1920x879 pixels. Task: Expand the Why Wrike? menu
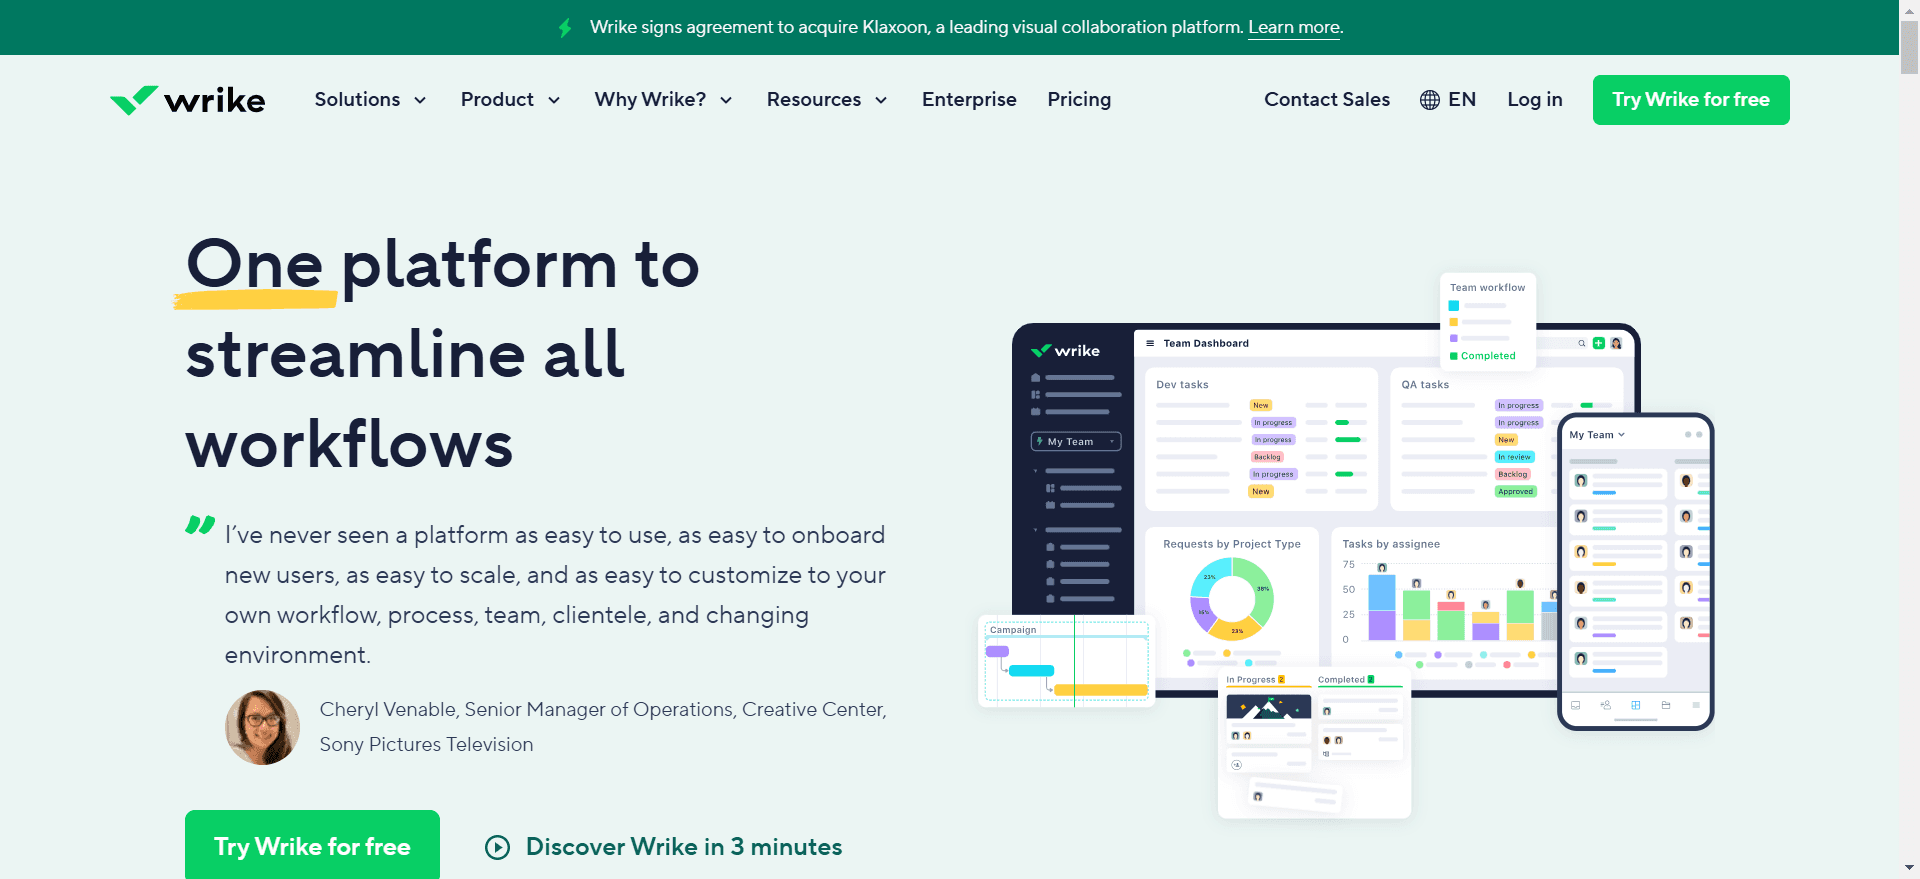(x=663, y=100)
